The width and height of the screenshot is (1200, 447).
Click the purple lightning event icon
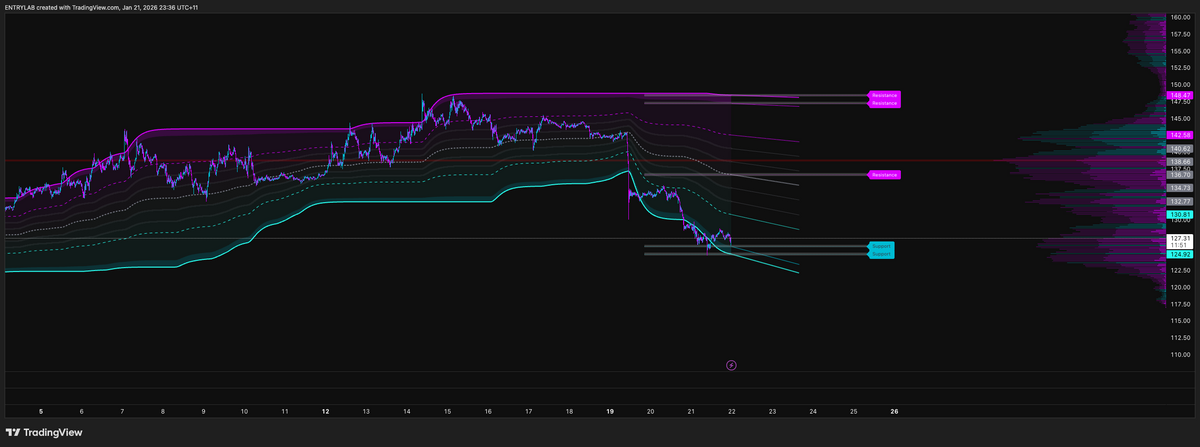[x=731, y=365]
